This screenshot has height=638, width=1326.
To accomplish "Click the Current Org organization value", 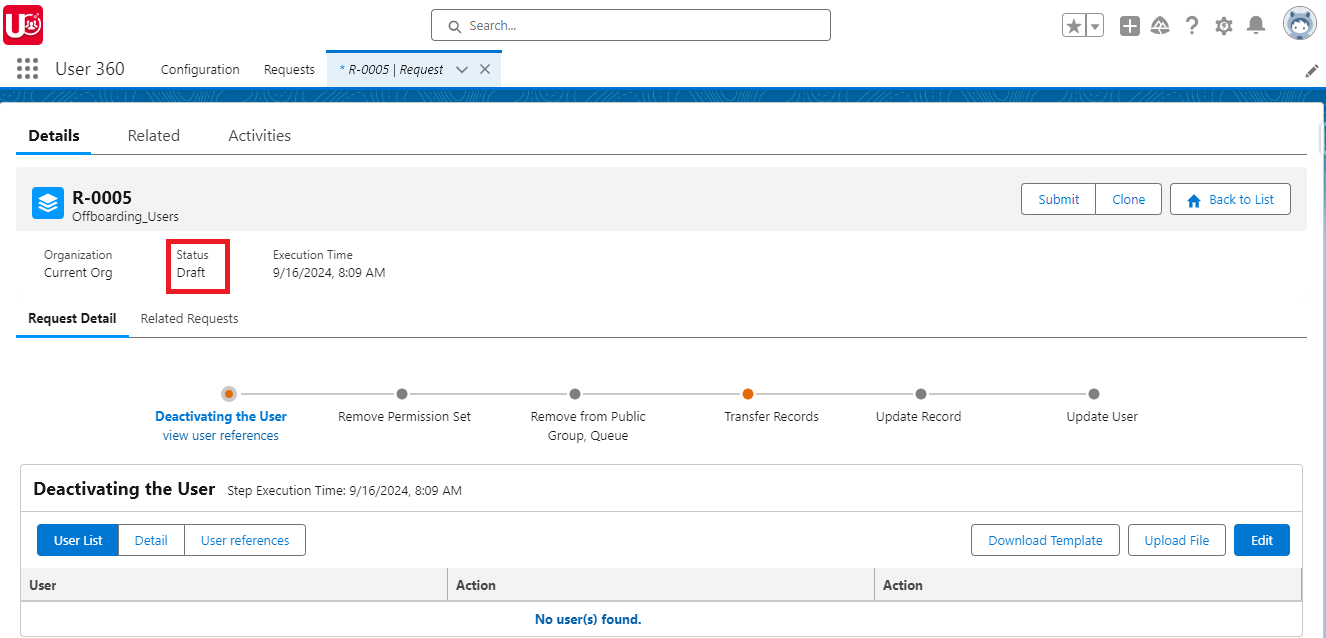I will point(78,273).
